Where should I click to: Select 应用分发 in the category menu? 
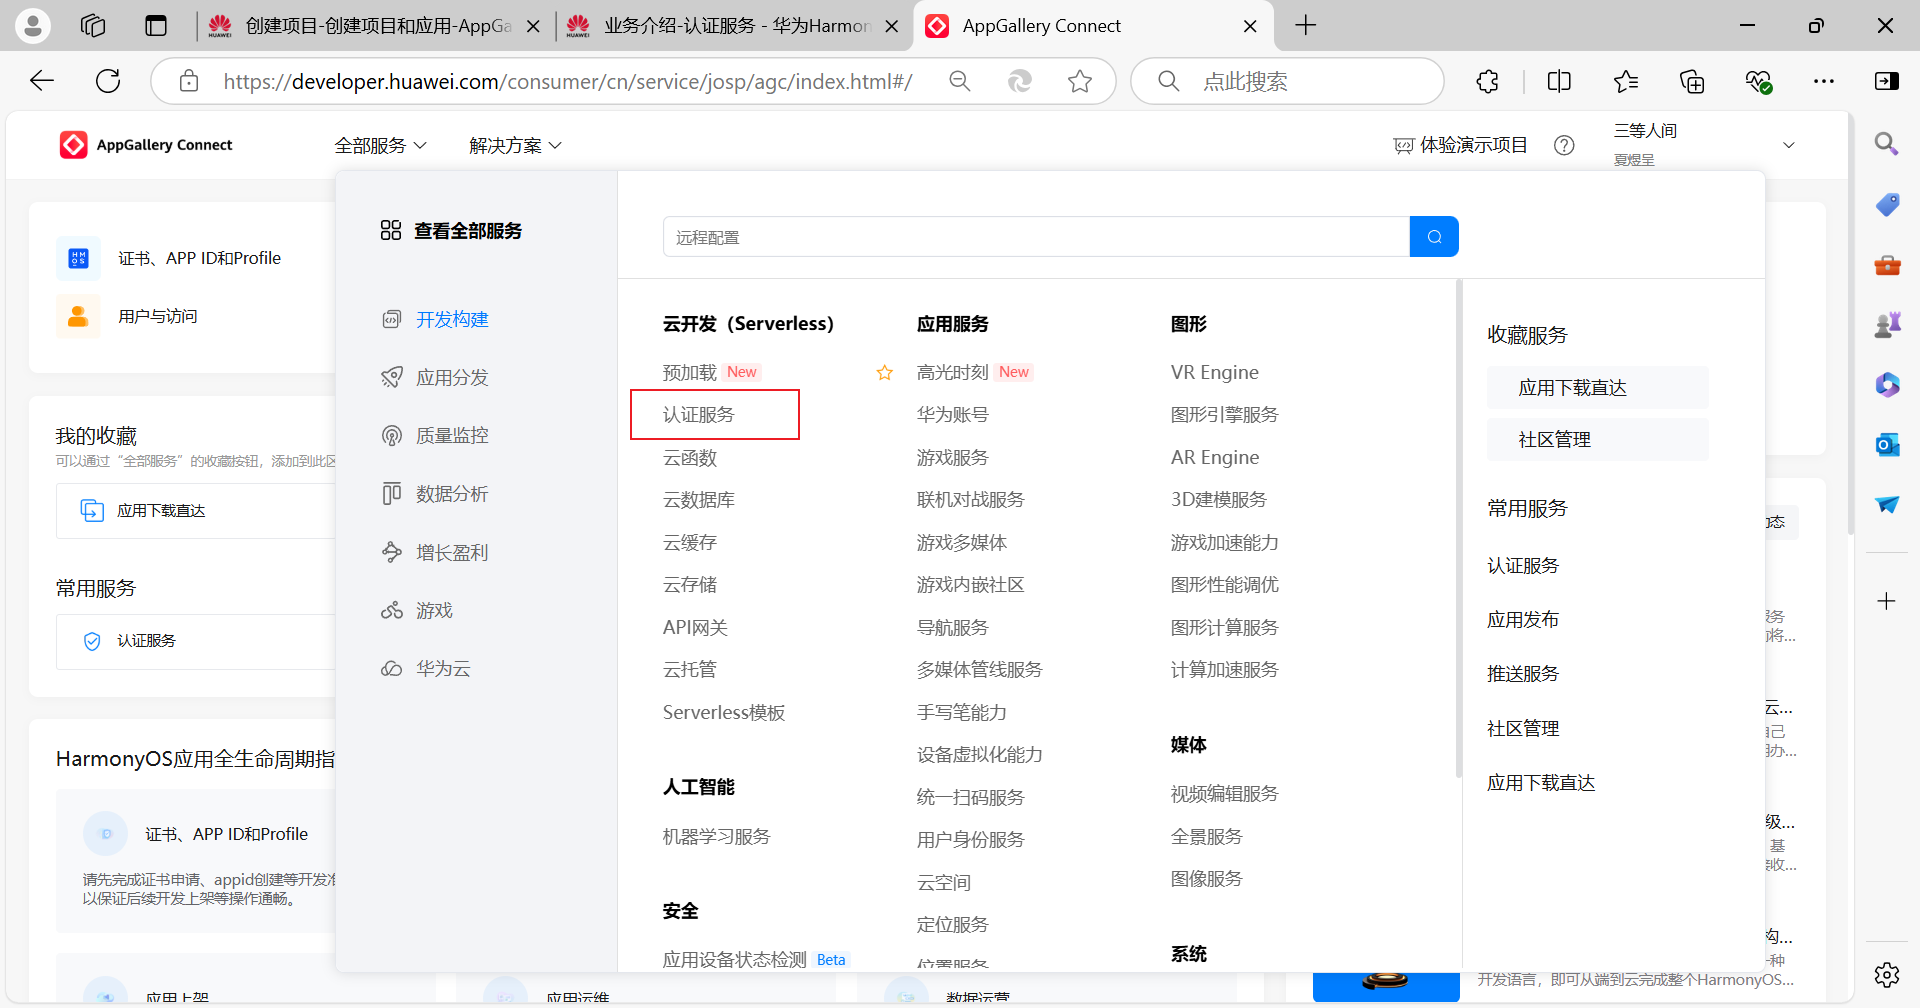pos(452,378)
